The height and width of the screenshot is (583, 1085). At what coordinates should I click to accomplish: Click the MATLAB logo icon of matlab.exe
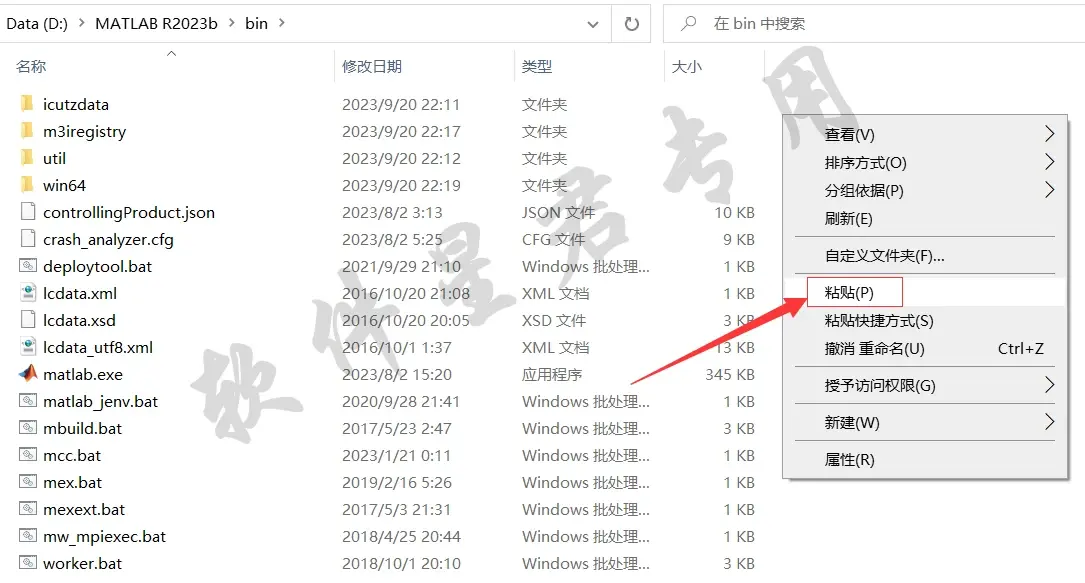(28, 373)
